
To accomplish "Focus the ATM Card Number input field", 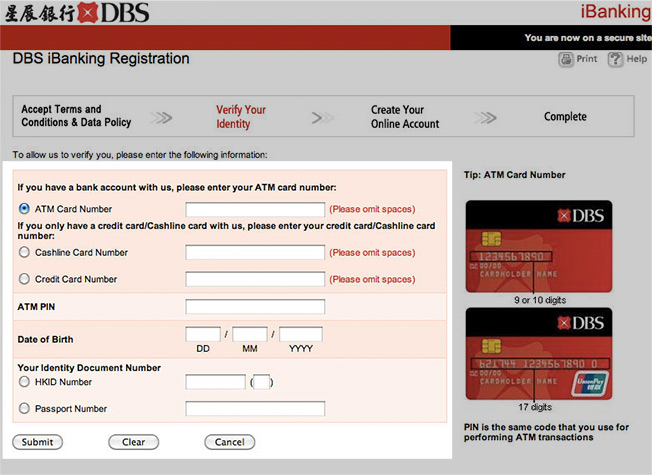I will coord(255,209).
